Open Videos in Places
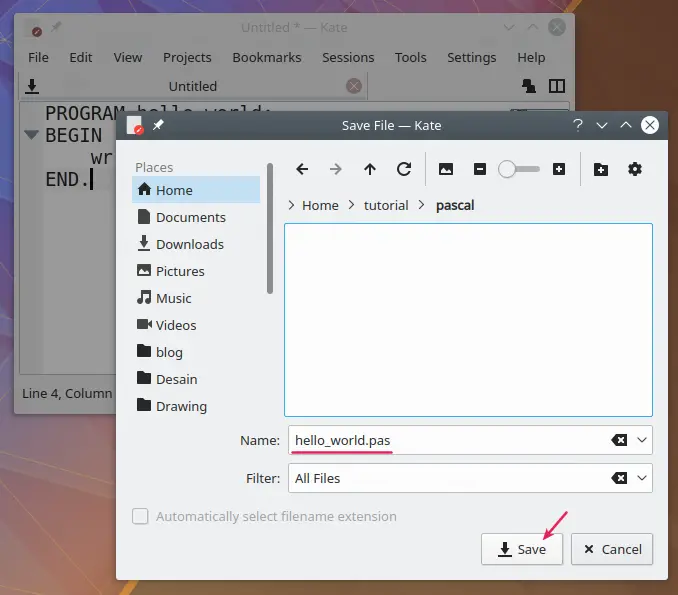This screenshot has width=678, height=595. (196, 325)
